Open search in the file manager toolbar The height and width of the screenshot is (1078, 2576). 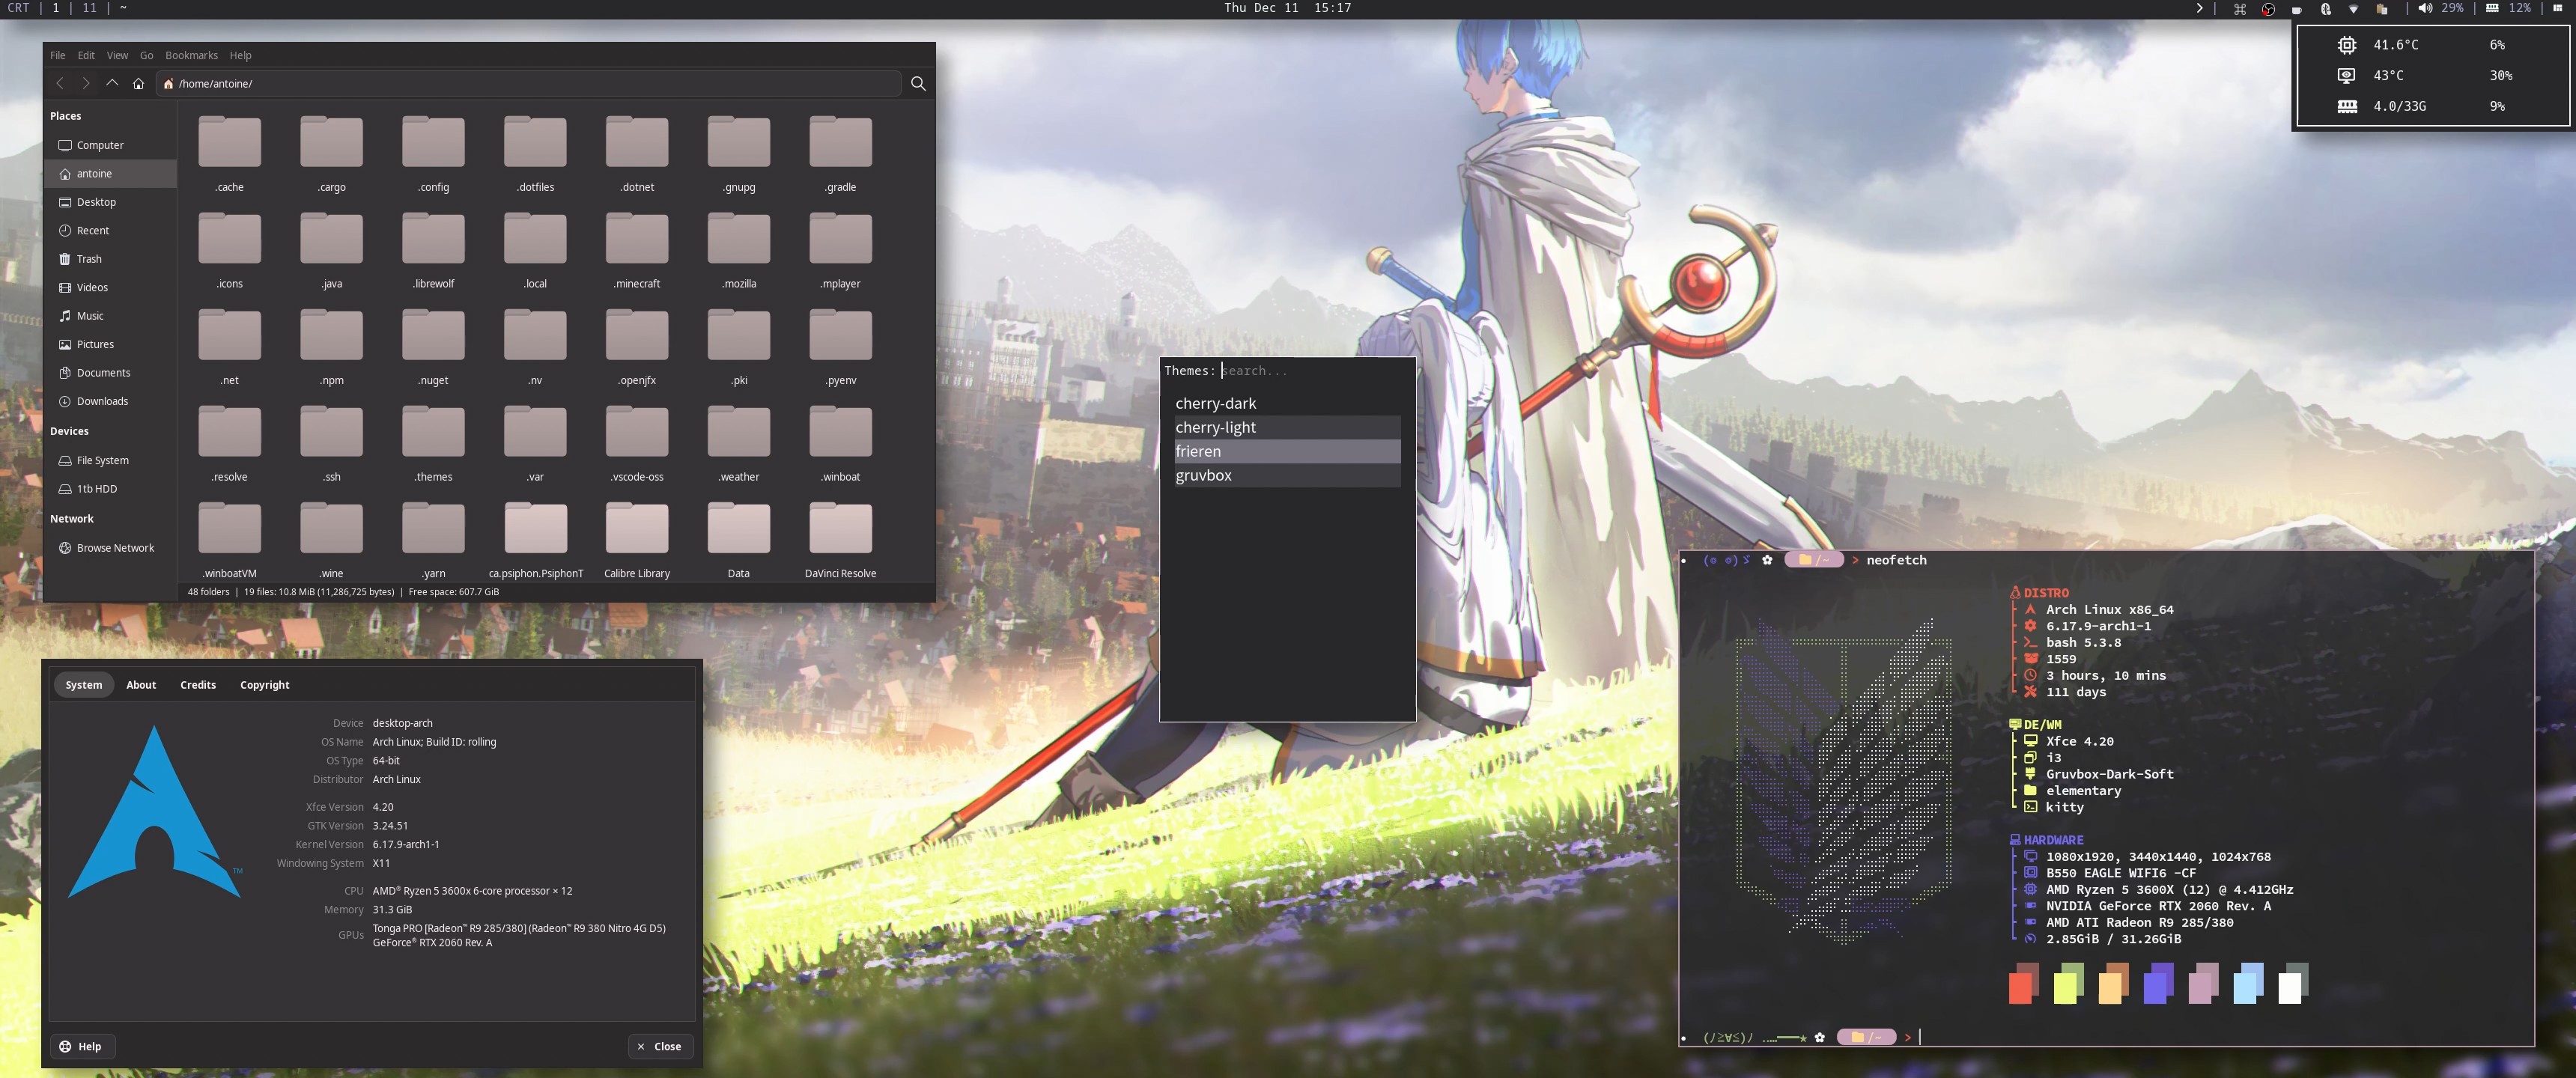918,84
